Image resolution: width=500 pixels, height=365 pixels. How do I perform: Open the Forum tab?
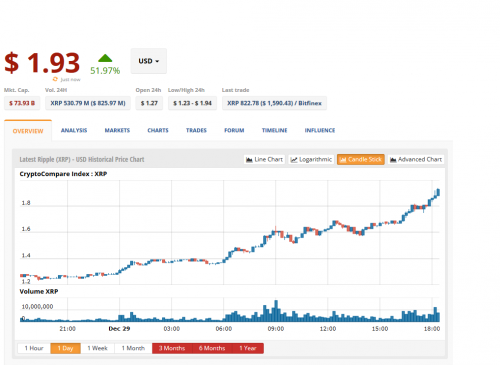click(234, 130)
